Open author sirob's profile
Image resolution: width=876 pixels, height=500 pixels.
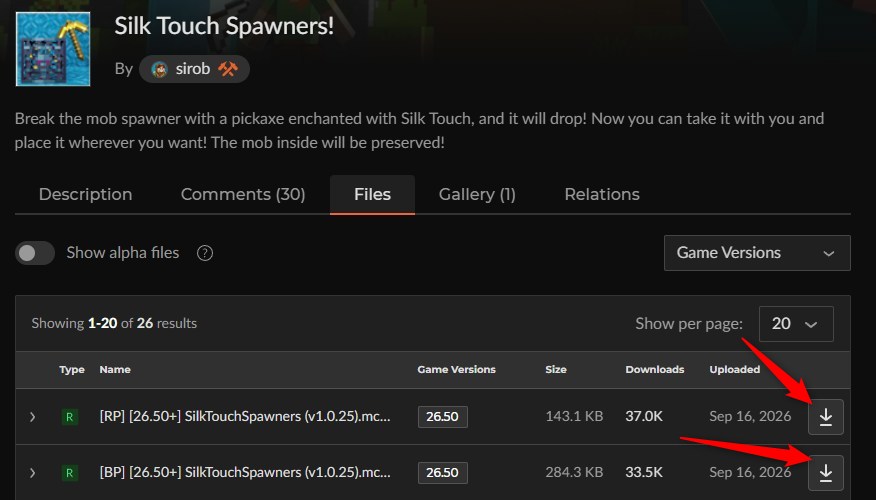tap(194, 69)
